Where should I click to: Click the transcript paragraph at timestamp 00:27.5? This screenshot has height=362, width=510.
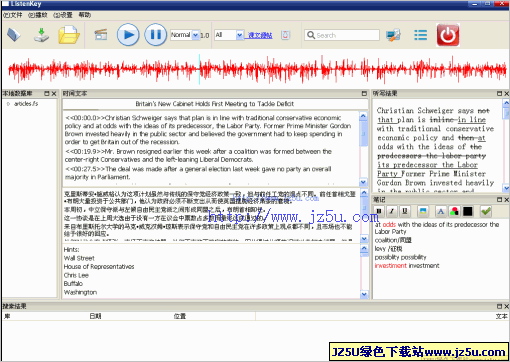pos(198,173)
